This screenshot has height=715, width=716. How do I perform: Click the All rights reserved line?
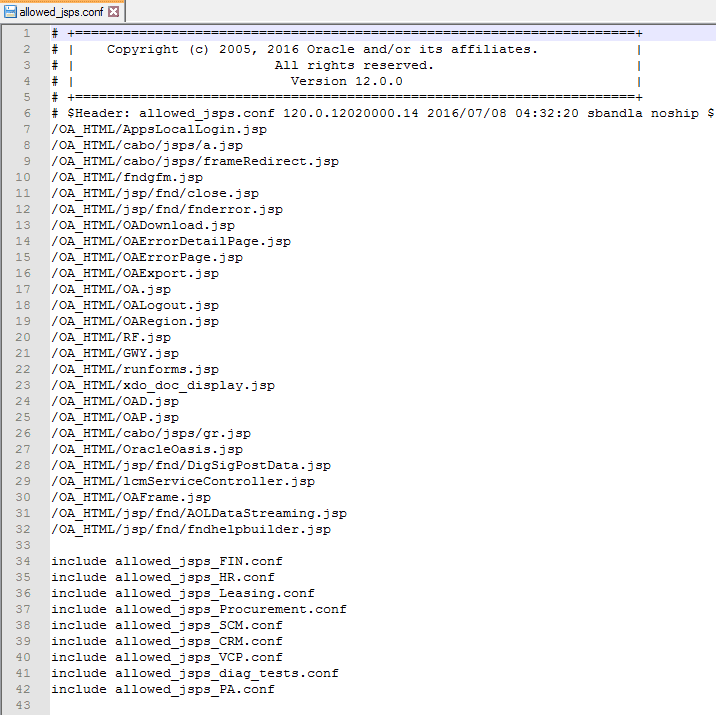[x=354, y=65]
